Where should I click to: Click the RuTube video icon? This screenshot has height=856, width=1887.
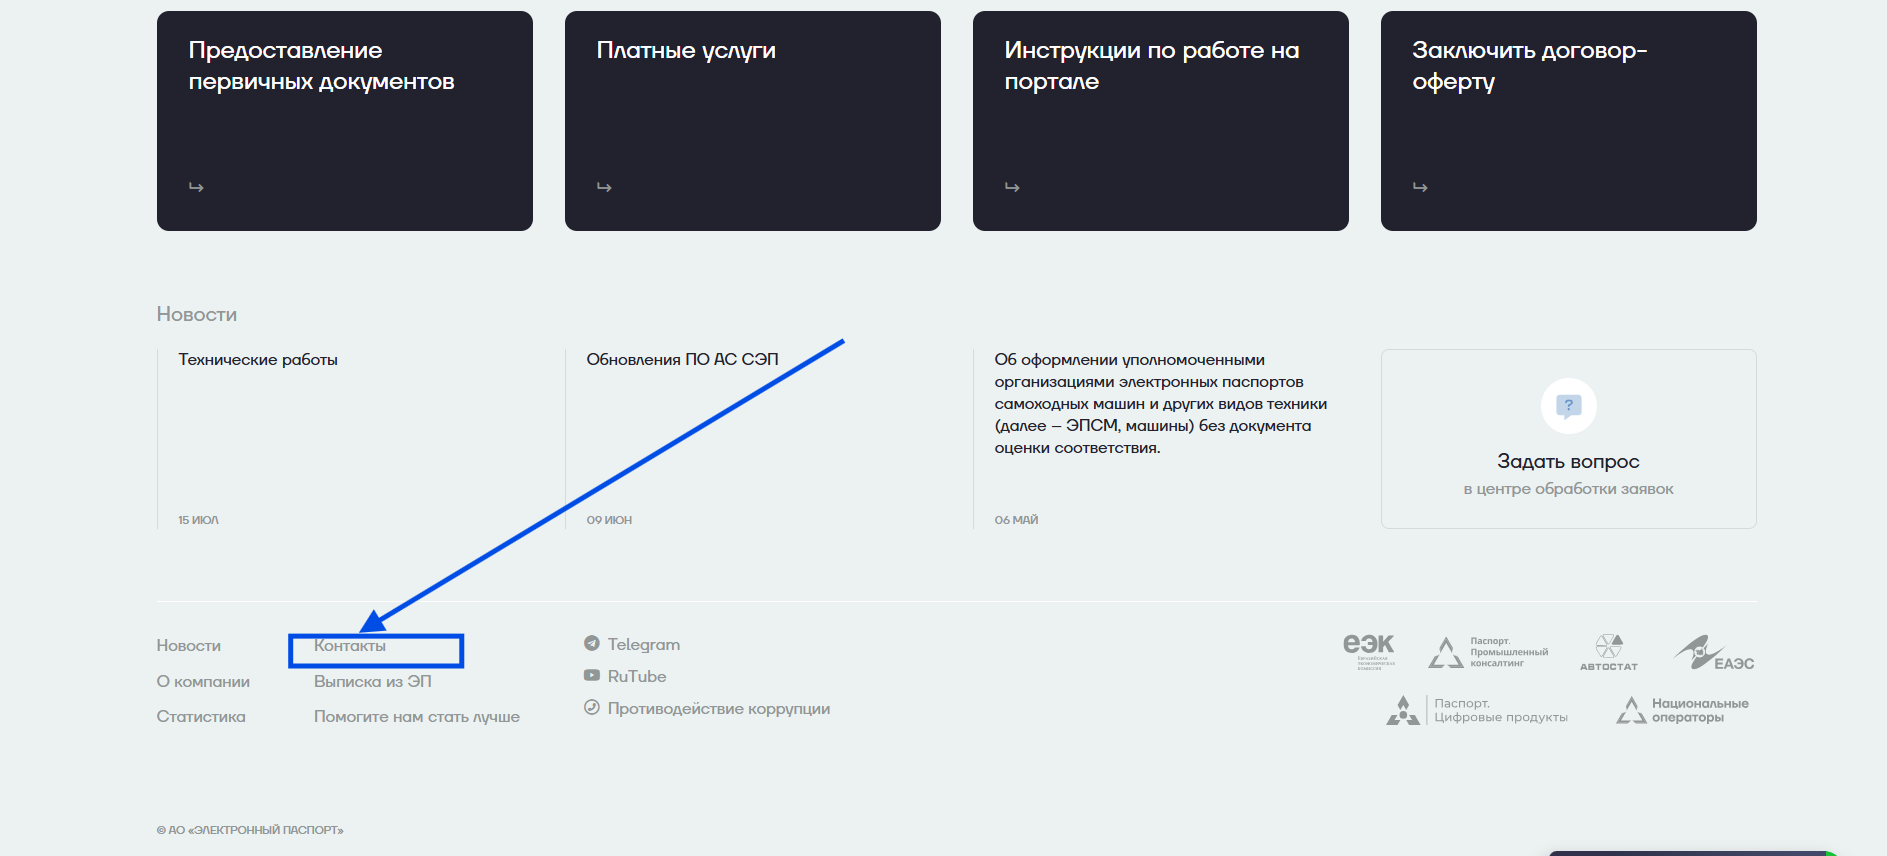click(x=592, y=676)
